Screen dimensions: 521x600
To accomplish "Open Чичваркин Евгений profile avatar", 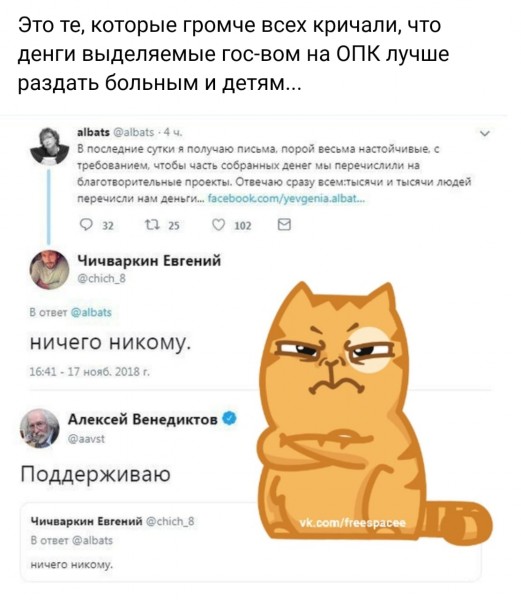I will (x=49, y=270).
